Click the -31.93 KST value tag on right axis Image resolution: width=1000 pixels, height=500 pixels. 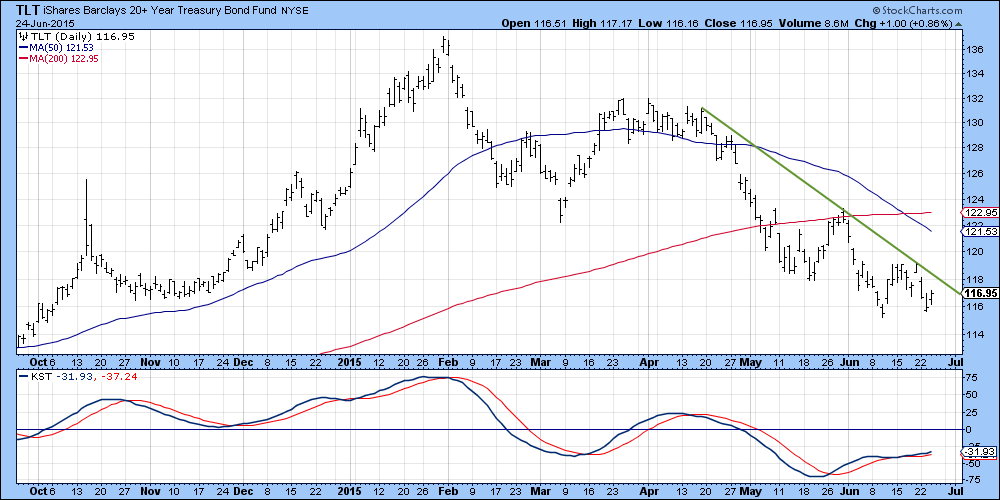(x=978, y=452)
